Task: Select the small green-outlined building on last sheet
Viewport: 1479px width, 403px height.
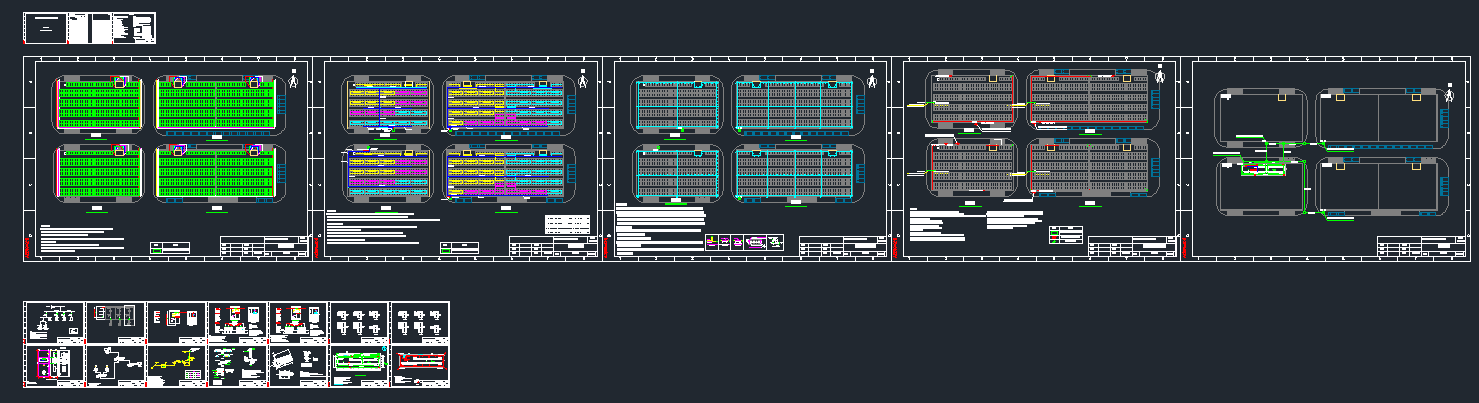Action: [1264, 169]
